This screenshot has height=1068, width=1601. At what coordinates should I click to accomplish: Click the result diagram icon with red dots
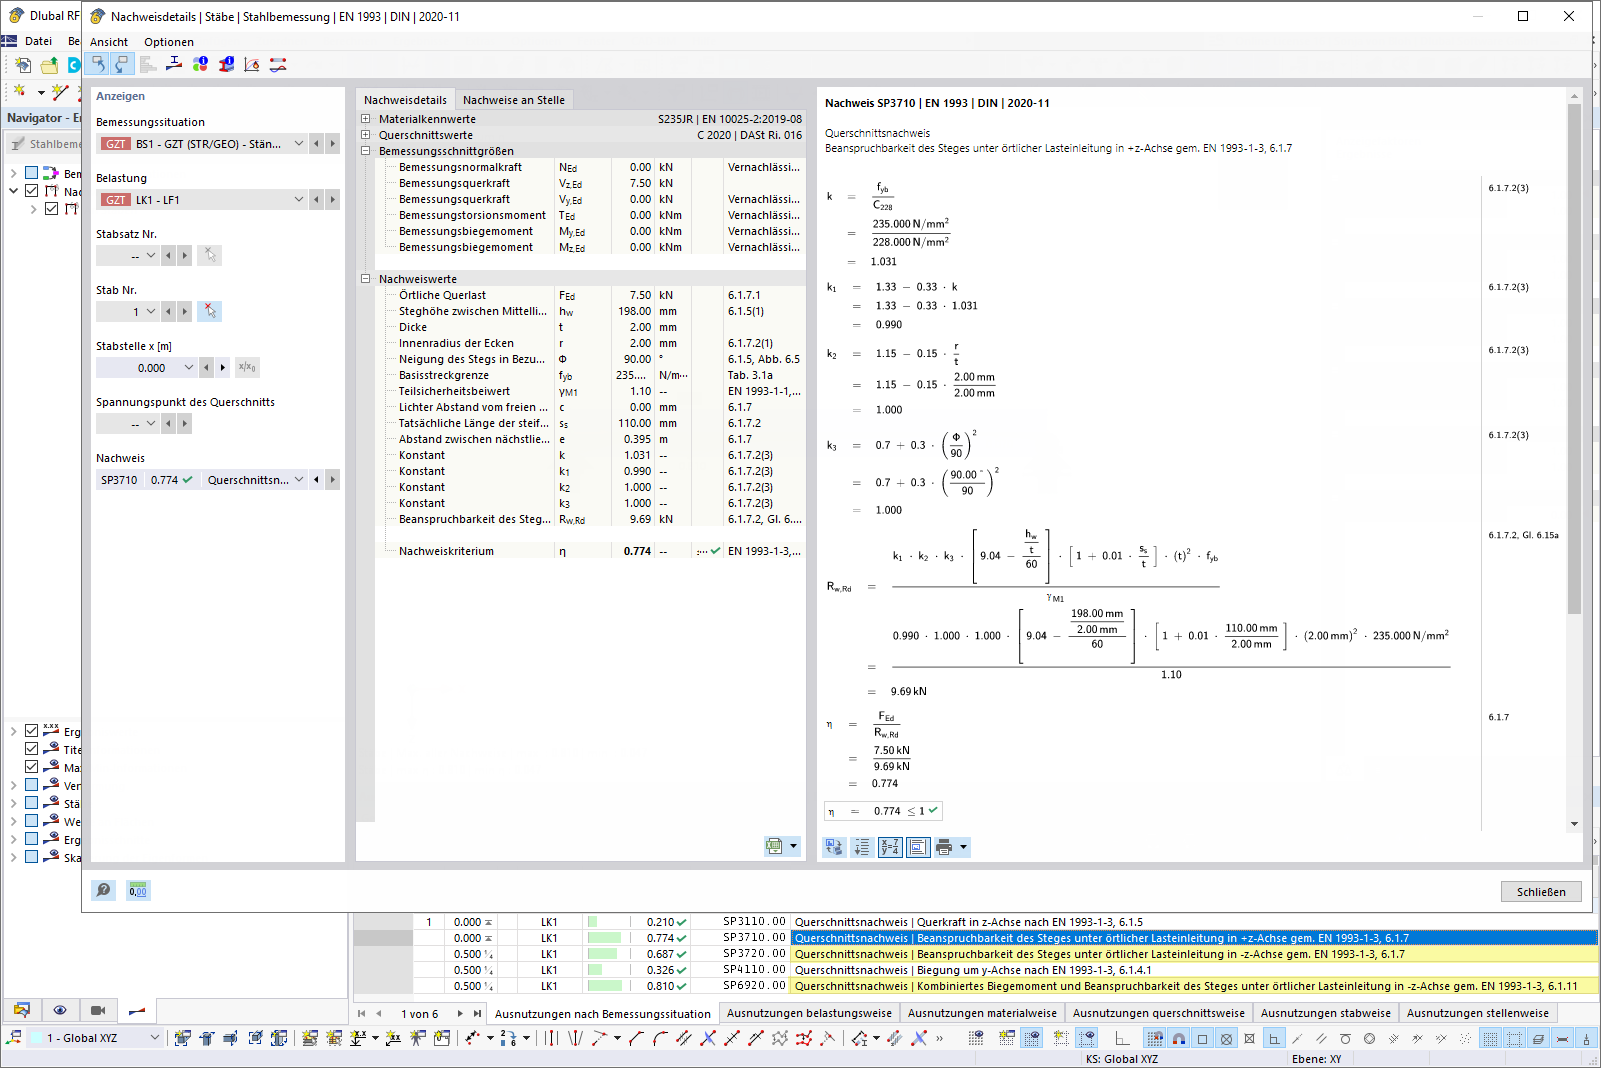[x=278, y=64]
